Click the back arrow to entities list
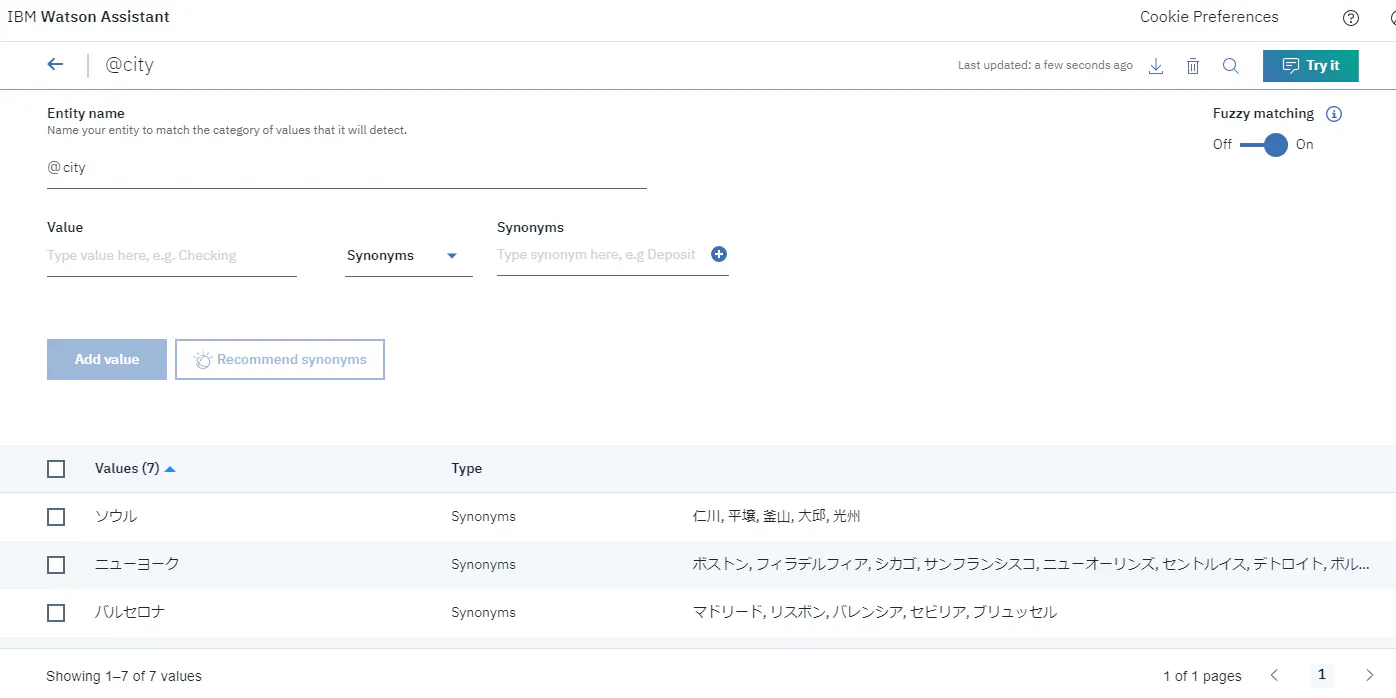Viewport: 1396px width, 698px height. (x=55, y=63)
